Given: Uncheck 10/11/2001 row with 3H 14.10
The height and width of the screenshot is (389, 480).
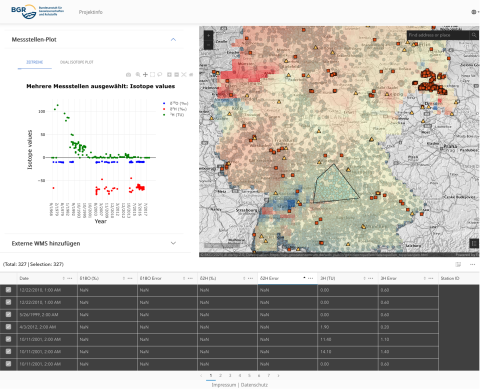Looking at the screenshot, I should [x=8, y=352].
